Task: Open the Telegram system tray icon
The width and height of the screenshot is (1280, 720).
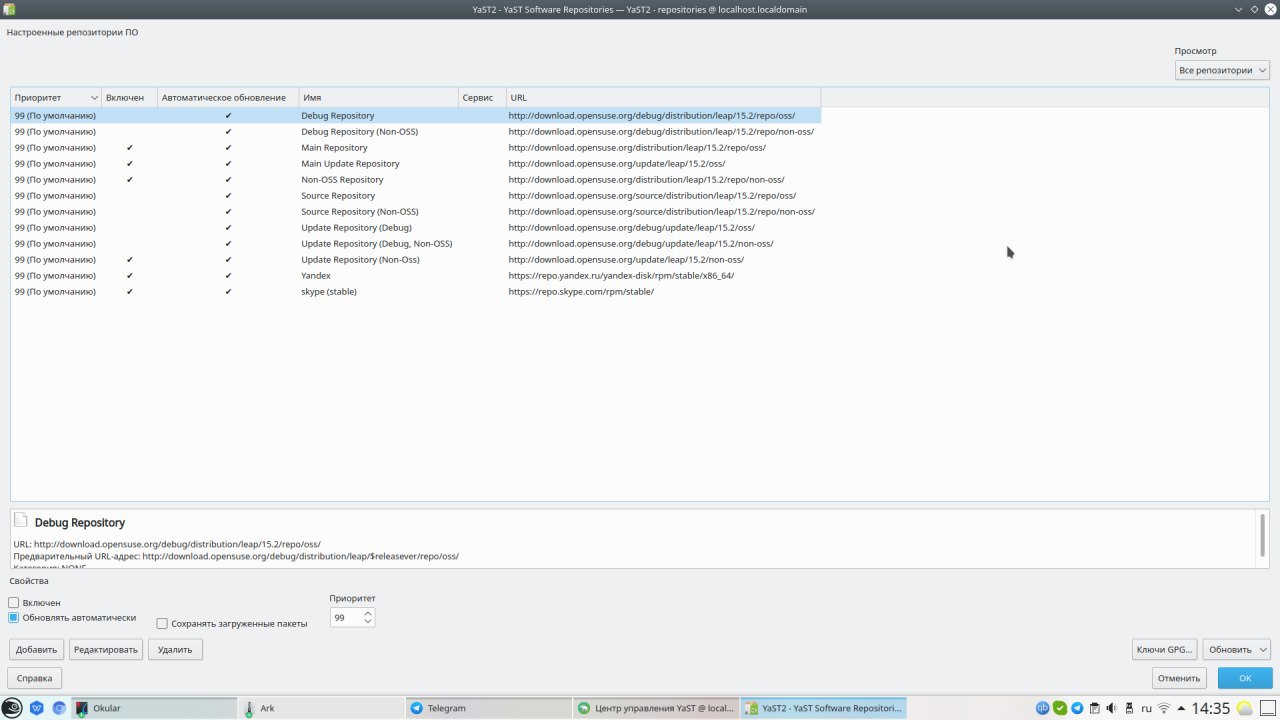Action: tap(1077, 708)
